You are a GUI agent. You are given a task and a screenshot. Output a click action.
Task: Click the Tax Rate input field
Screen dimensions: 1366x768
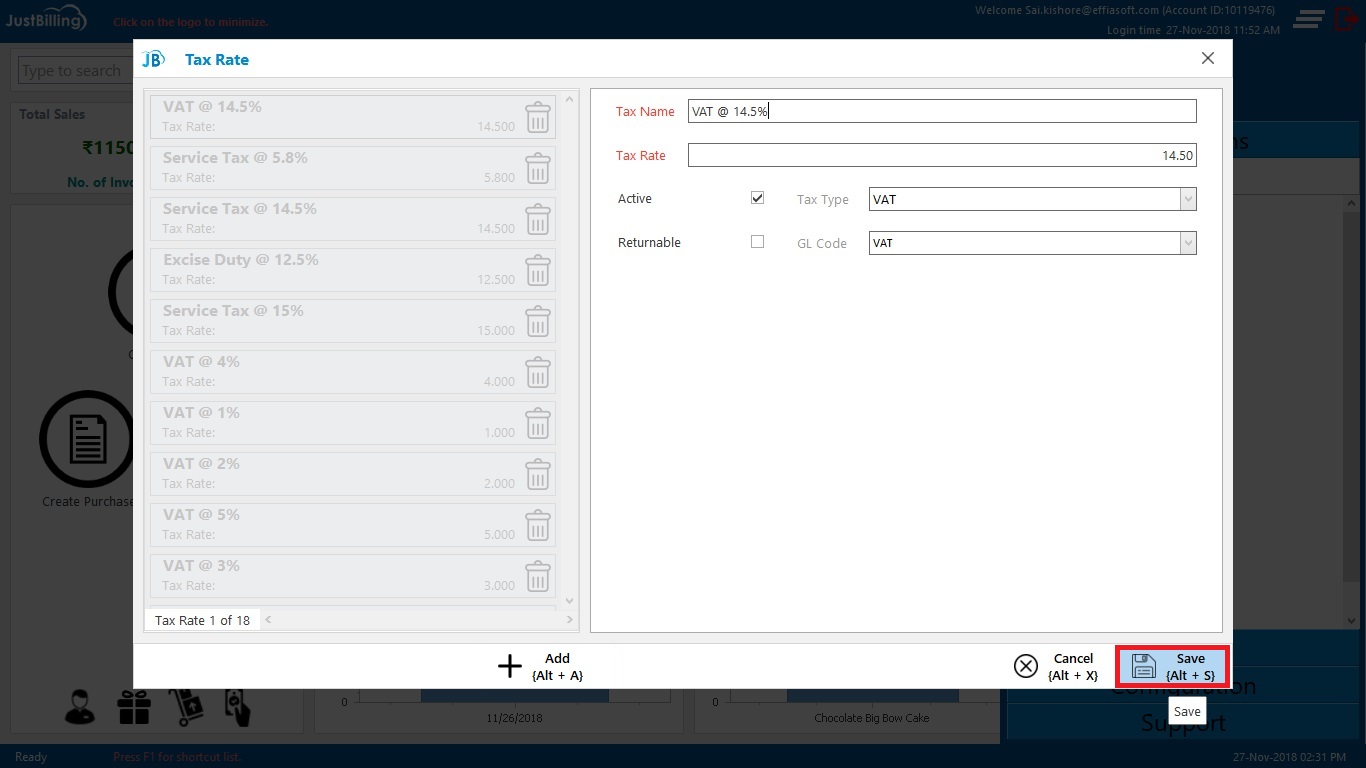[x=942, y=155]
